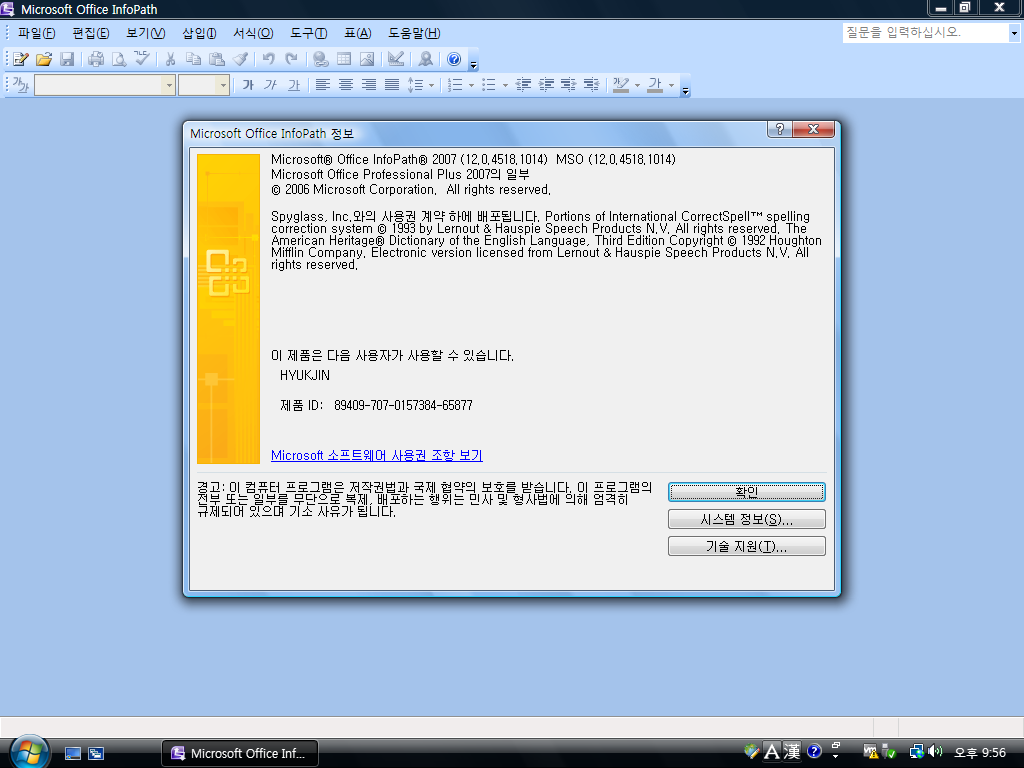Expand the bulleted list dropdown arrow
Viewport: 1024px width, 768px height.
pyautogui.click(x=505, y=86)
